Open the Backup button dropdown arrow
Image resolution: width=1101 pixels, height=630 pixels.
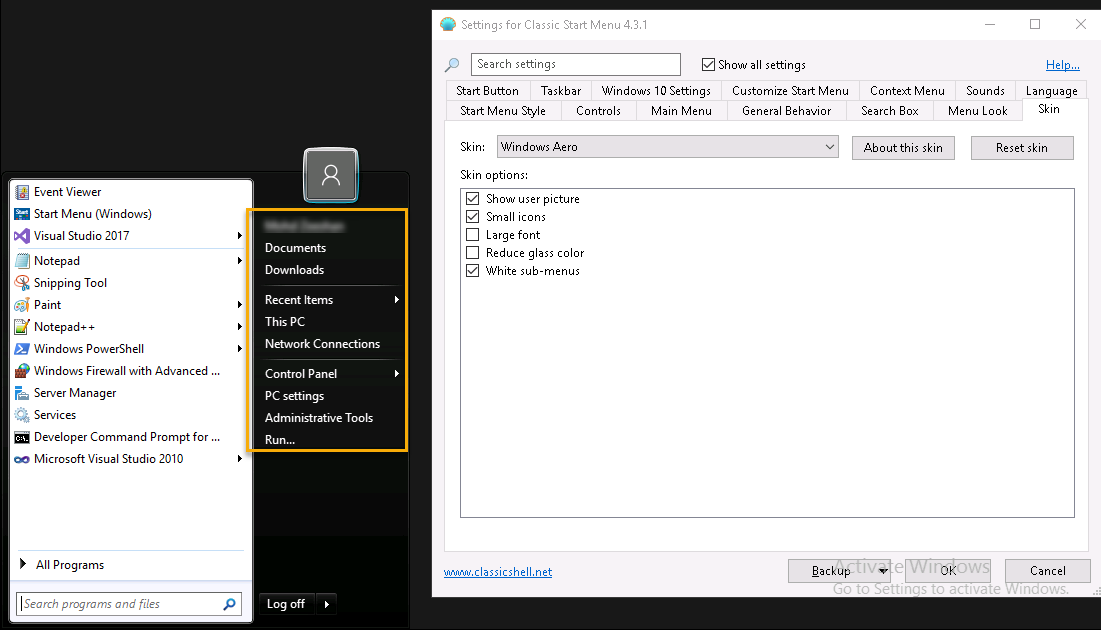click(x=883, y=571)
